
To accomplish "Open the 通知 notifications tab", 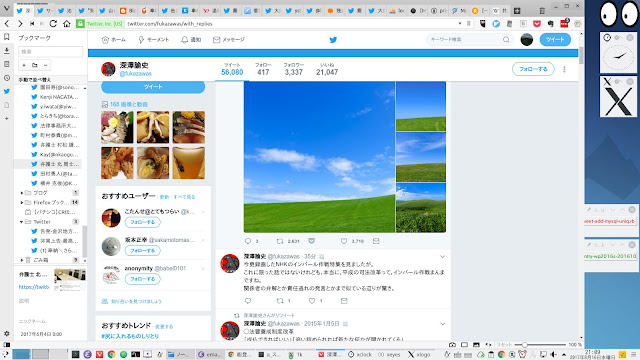I will pyautogui.click(x=191, y=40).
